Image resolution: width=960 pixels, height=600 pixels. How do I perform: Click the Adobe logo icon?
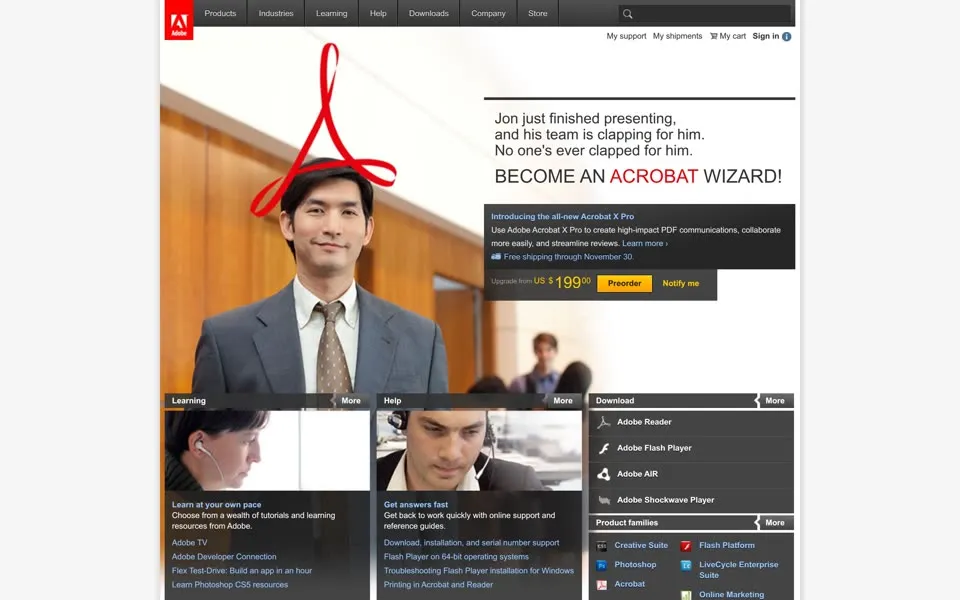click(179, 20)
